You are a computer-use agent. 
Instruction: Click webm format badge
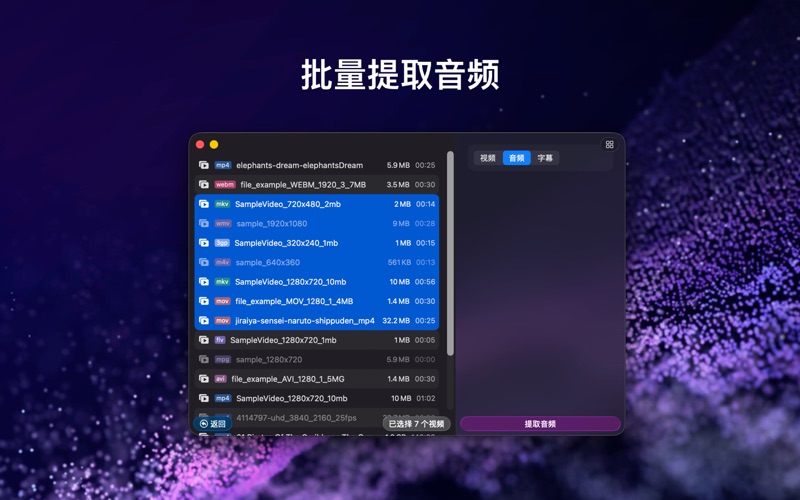[225, 185]
